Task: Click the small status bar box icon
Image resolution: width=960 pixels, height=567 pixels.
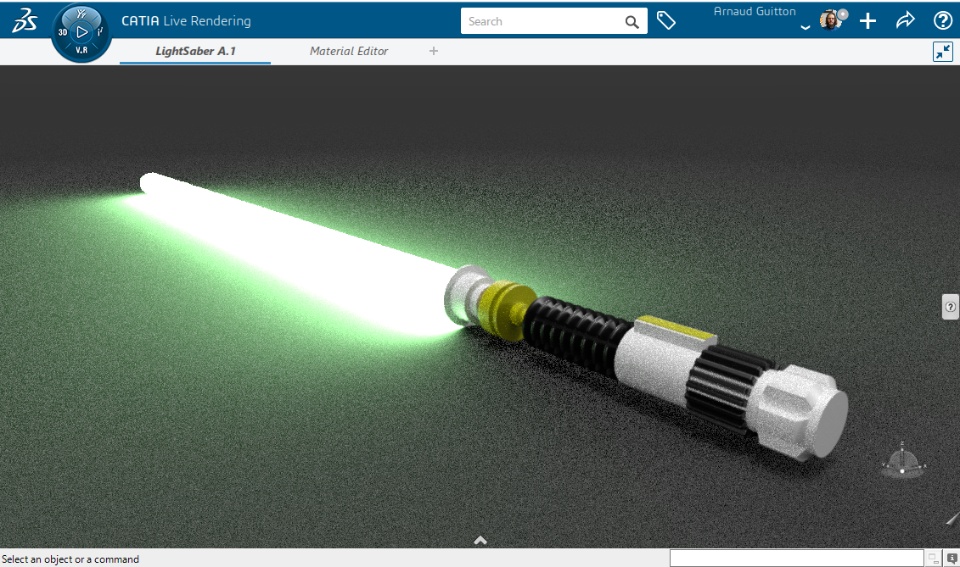Action: (933, 558)
